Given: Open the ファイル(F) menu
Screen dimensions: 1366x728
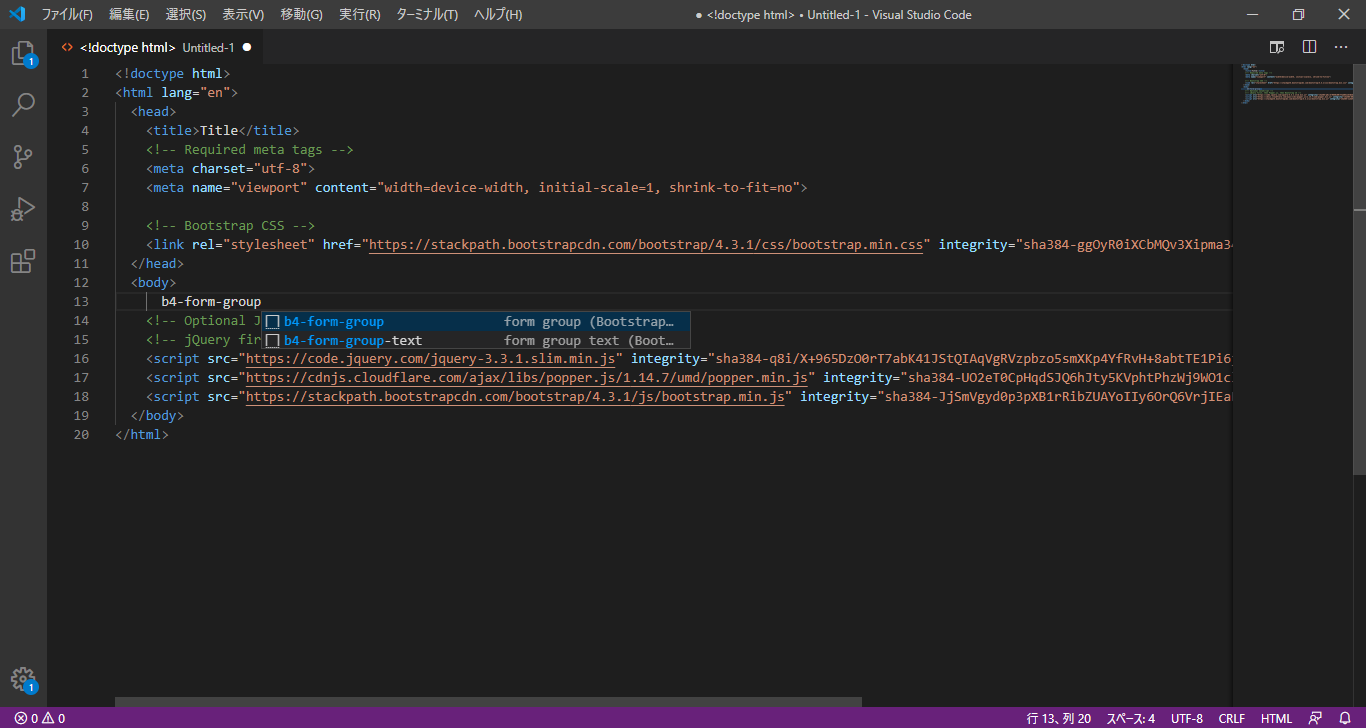Looking at the screenshot, I should click(x=67, y=14).
